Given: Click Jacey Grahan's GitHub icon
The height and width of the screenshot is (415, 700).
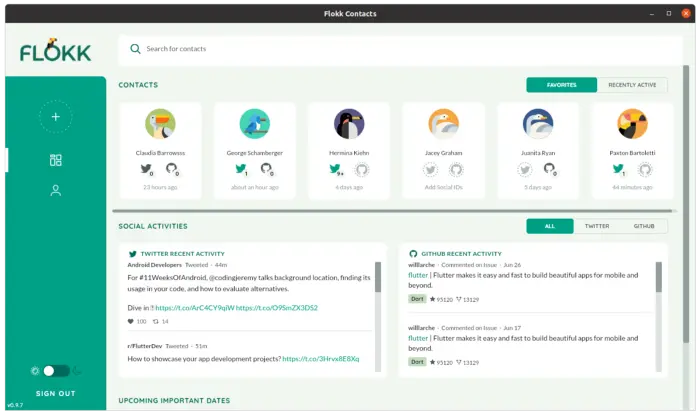Looking at the screenshot, I should coord(456,170).
